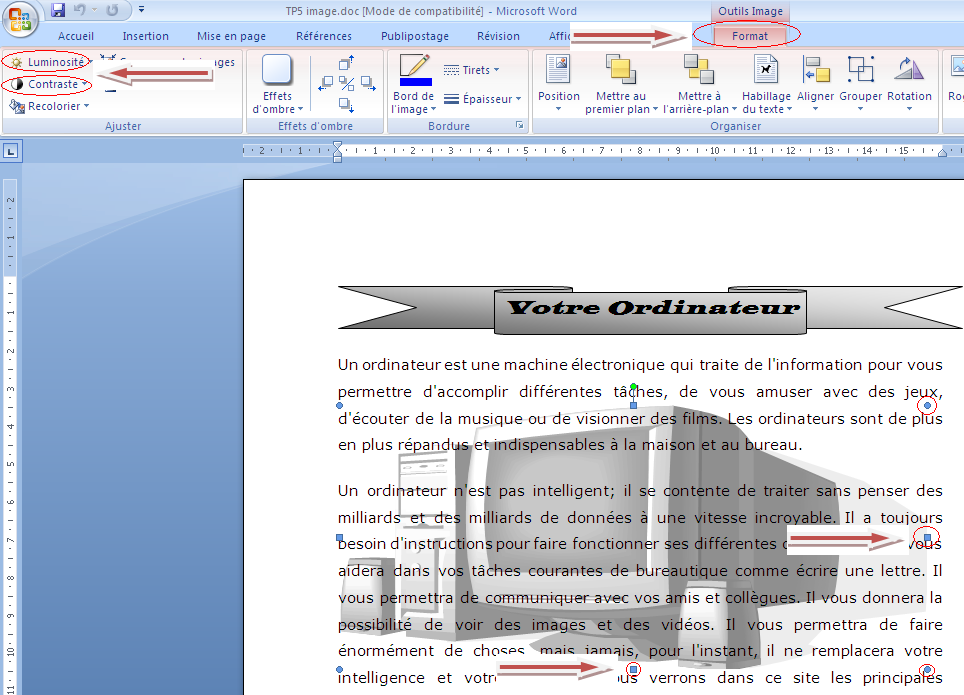Open the Aligner menu
This screenshot has height=695, width=964.
815,84
